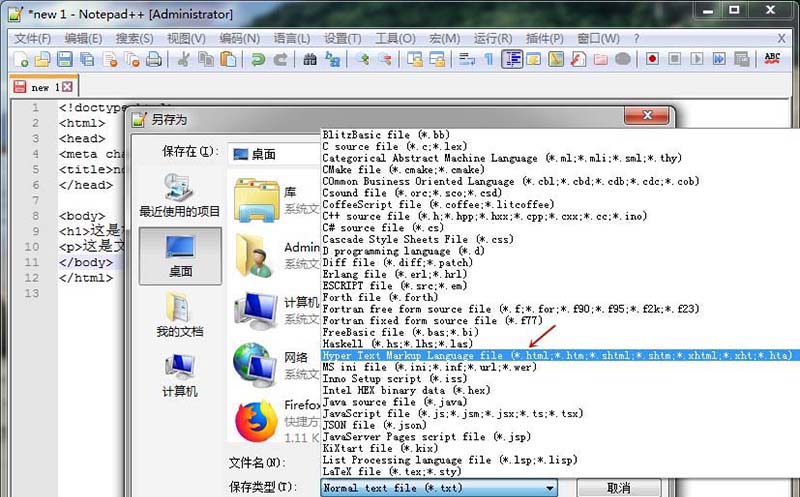The image size is (800, 497).
Task: Select the 库 folder in file list
Action: [x=276, y=200]
